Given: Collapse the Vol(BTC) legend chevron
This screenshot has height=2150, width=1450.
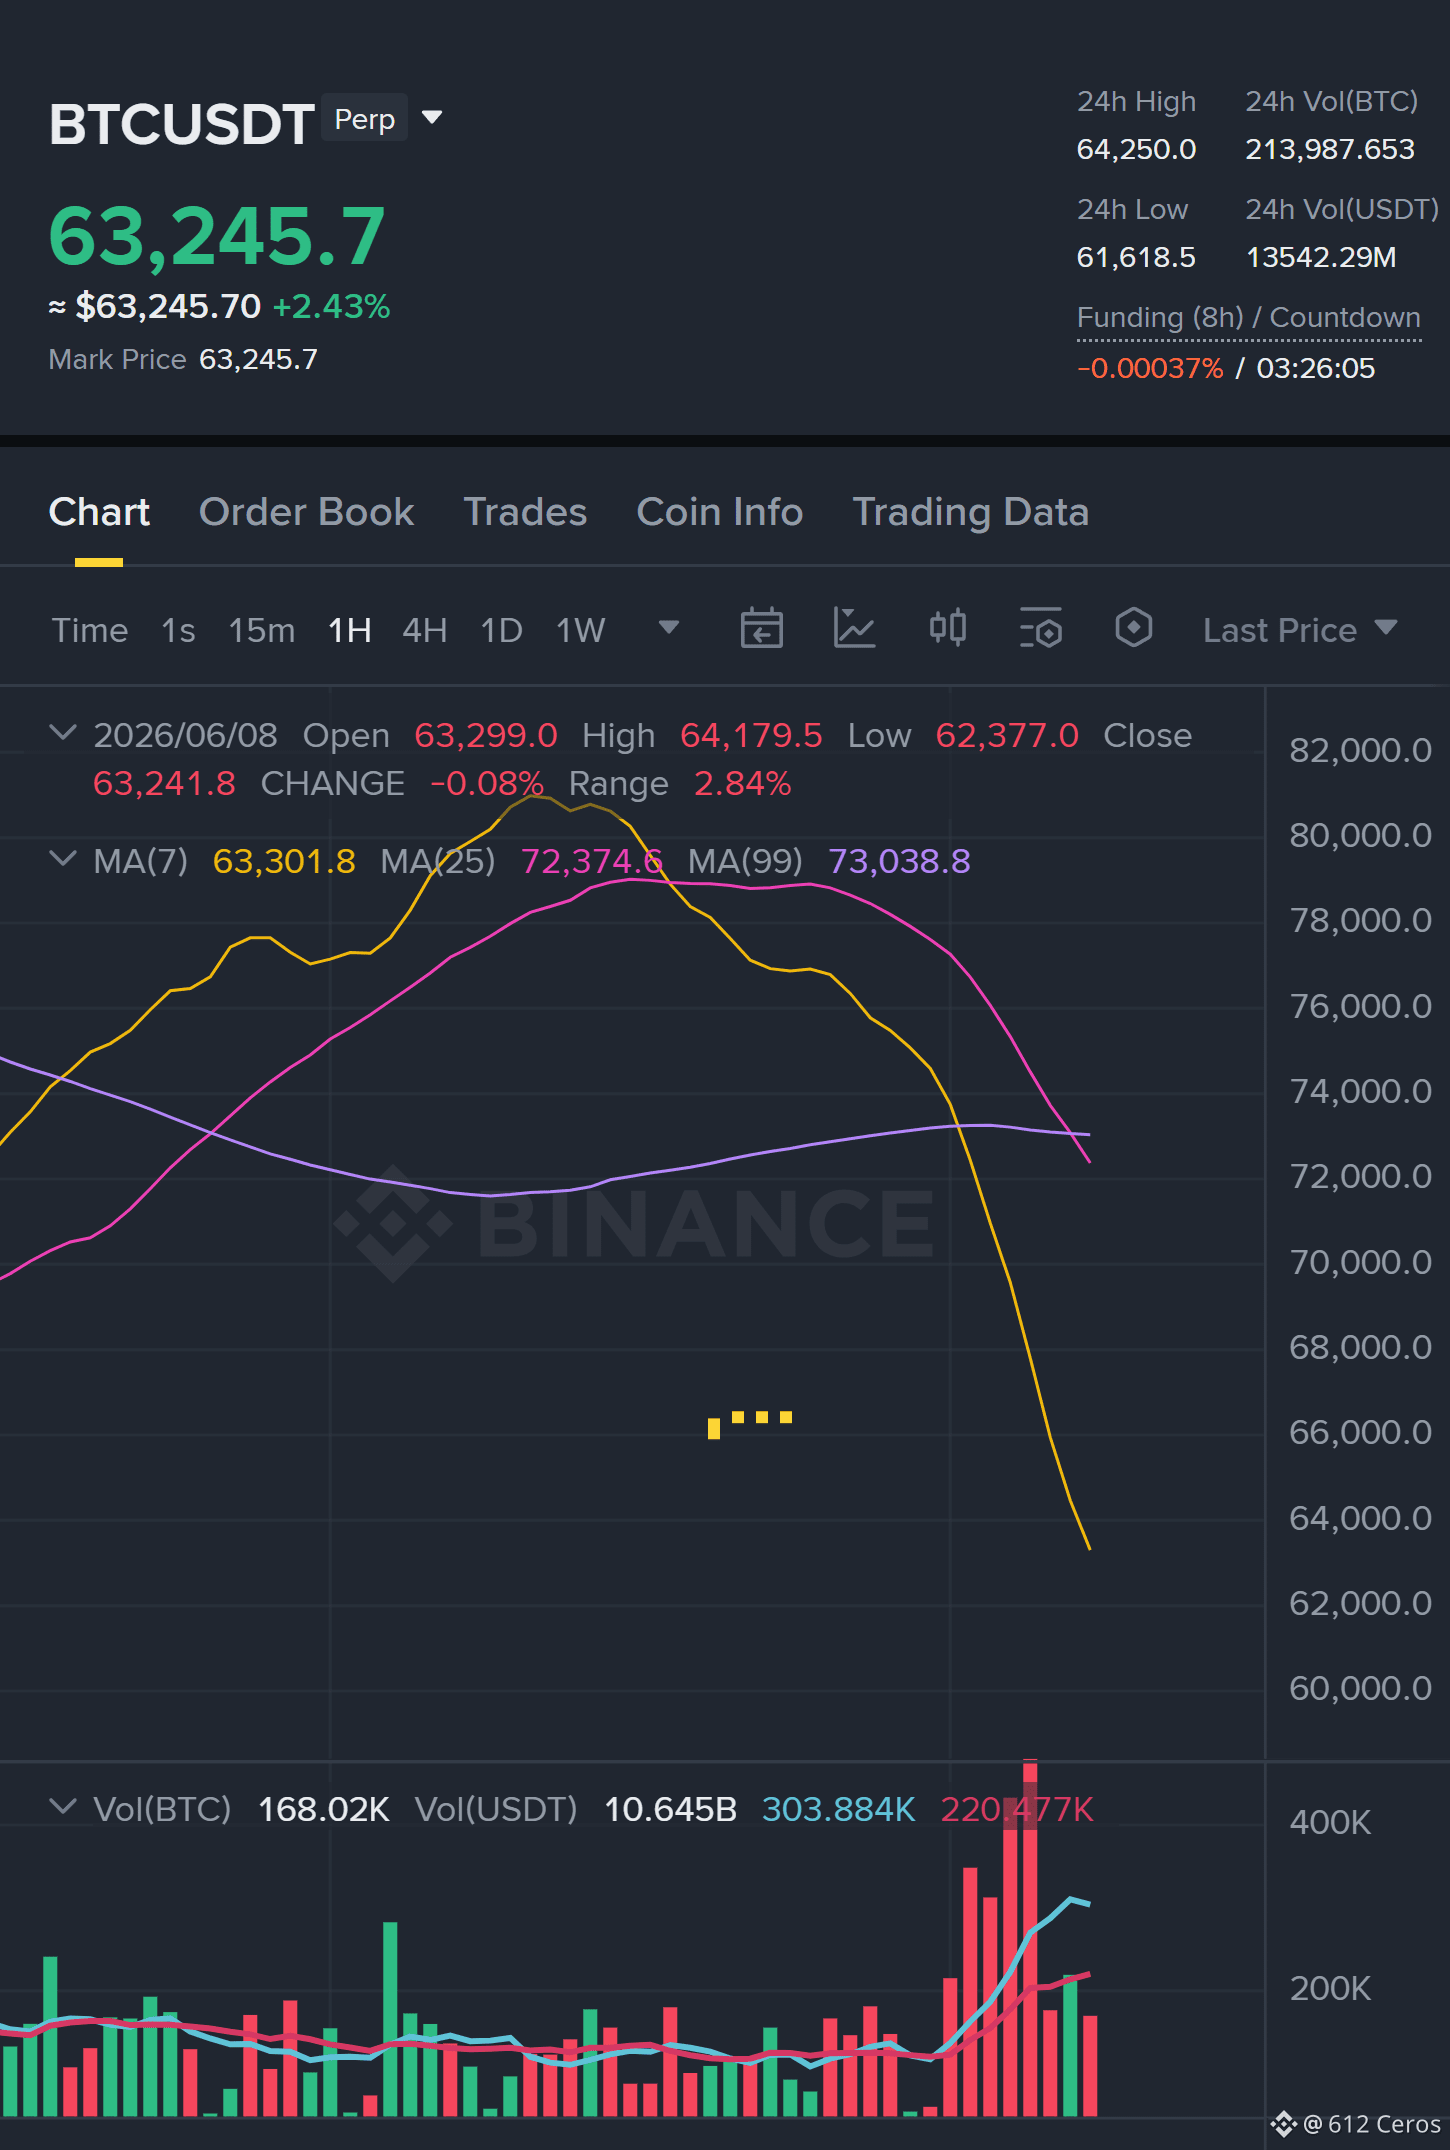Looking at the screenshot, I should (x=63, y=1807).
